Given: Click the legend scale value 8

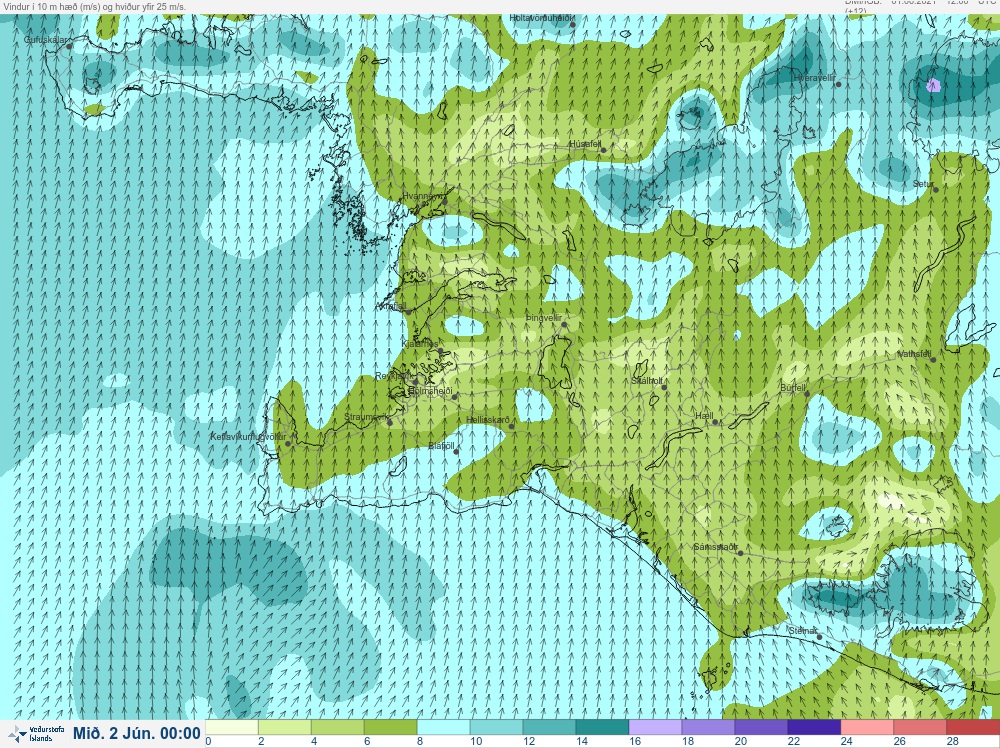Looking at the screenshot, I should coord(420,742).
